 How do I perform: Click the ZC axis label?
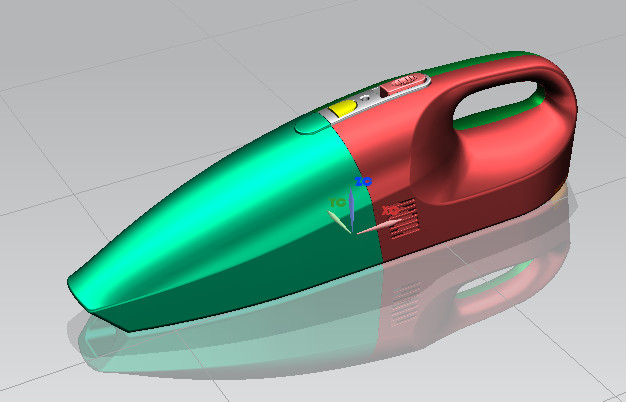click(363, 182)
